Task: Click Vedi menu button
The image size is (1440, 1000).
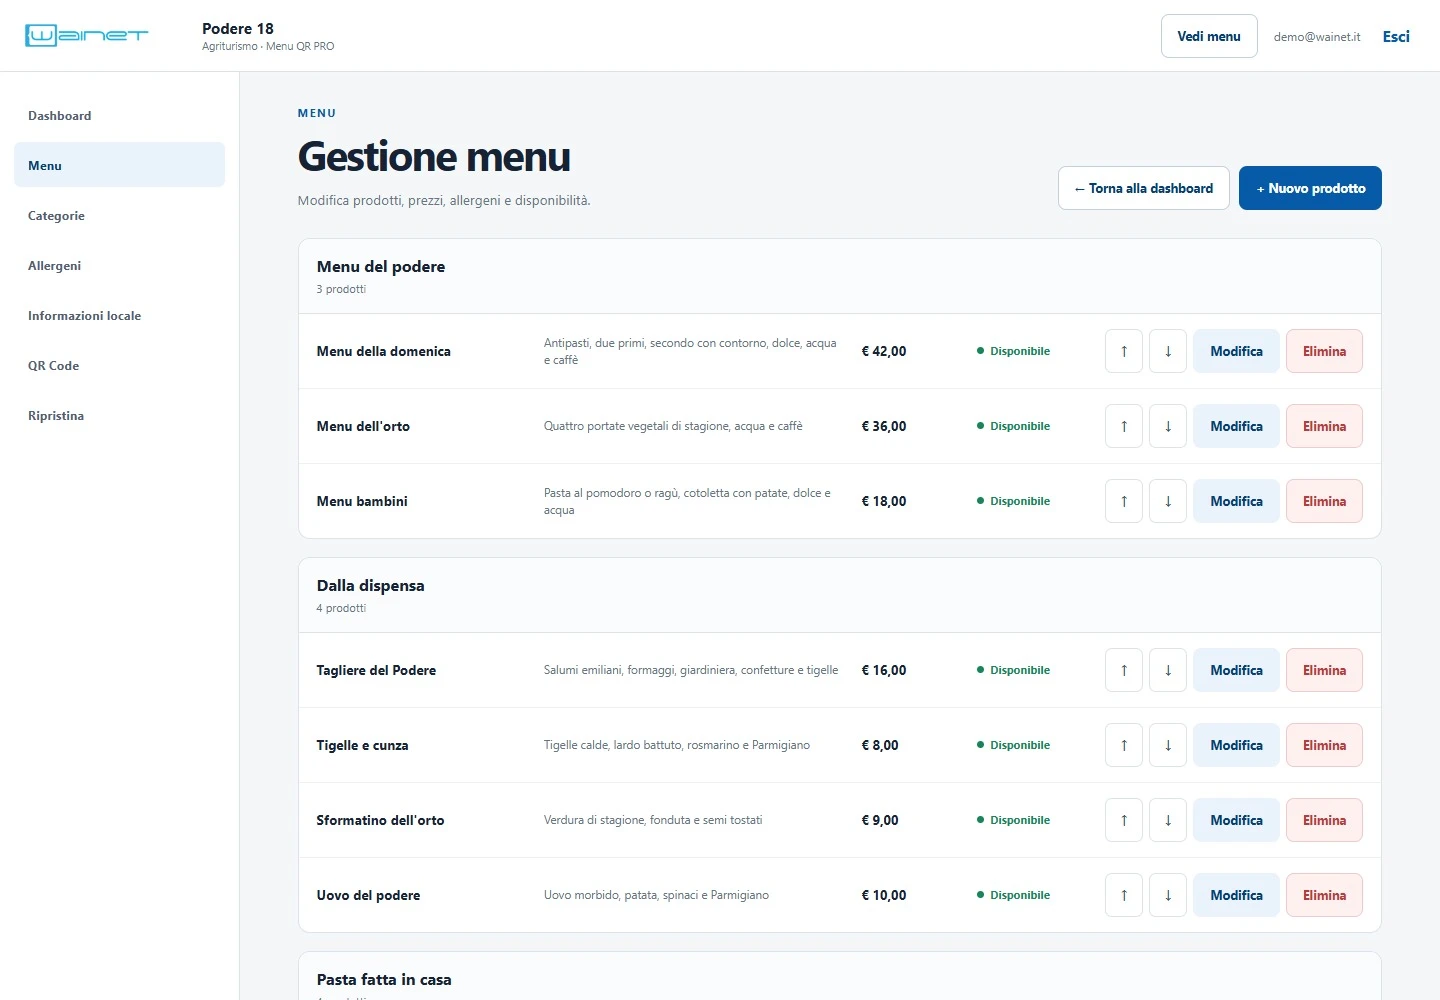Action: pyautogui.click(x=1209, y=36)
